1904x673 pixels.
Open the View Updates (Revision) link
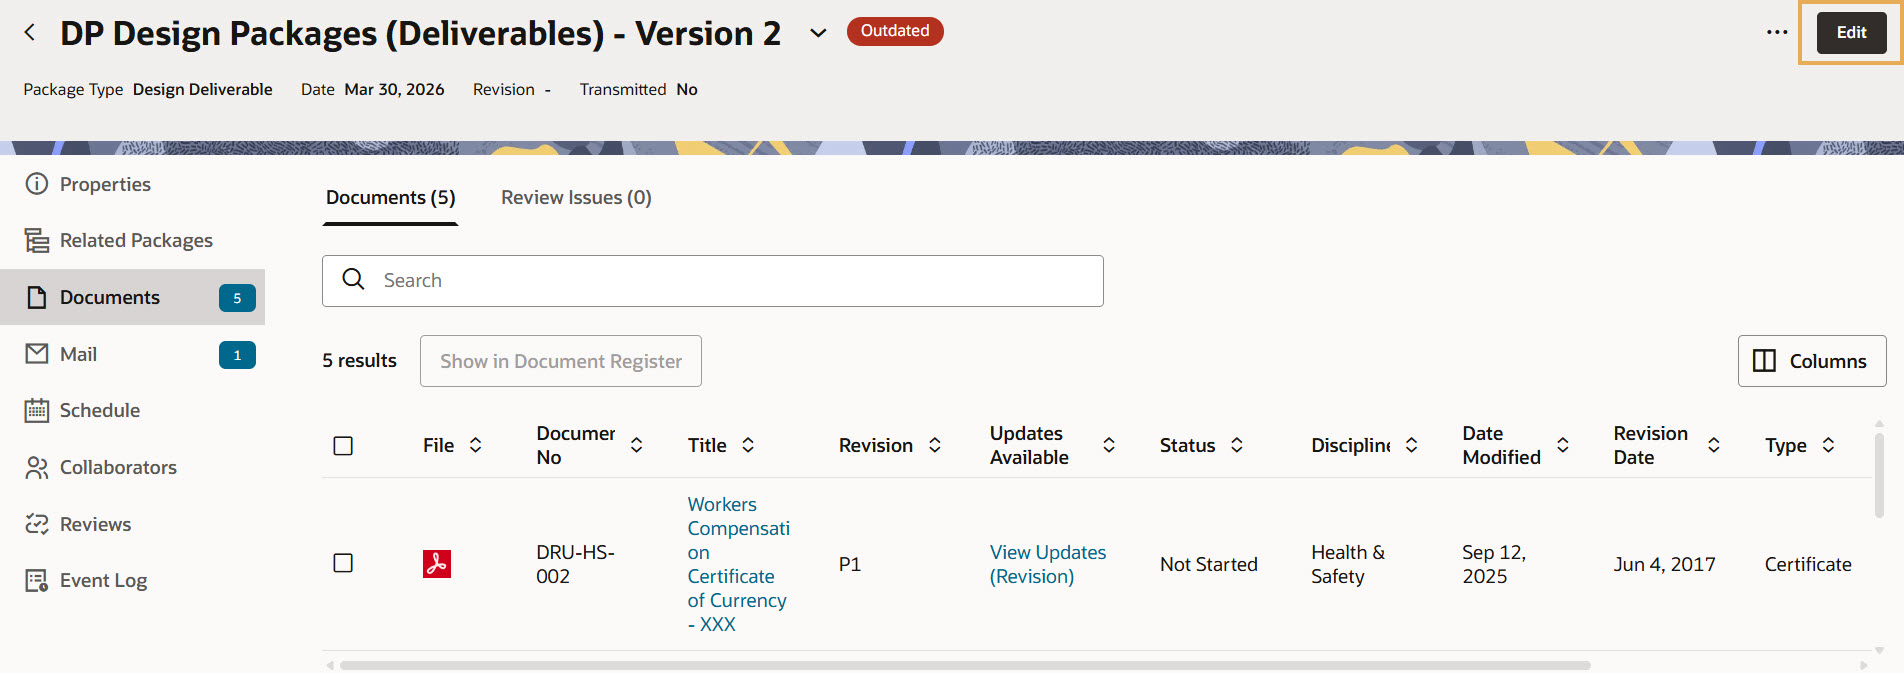click(1047, 564)
